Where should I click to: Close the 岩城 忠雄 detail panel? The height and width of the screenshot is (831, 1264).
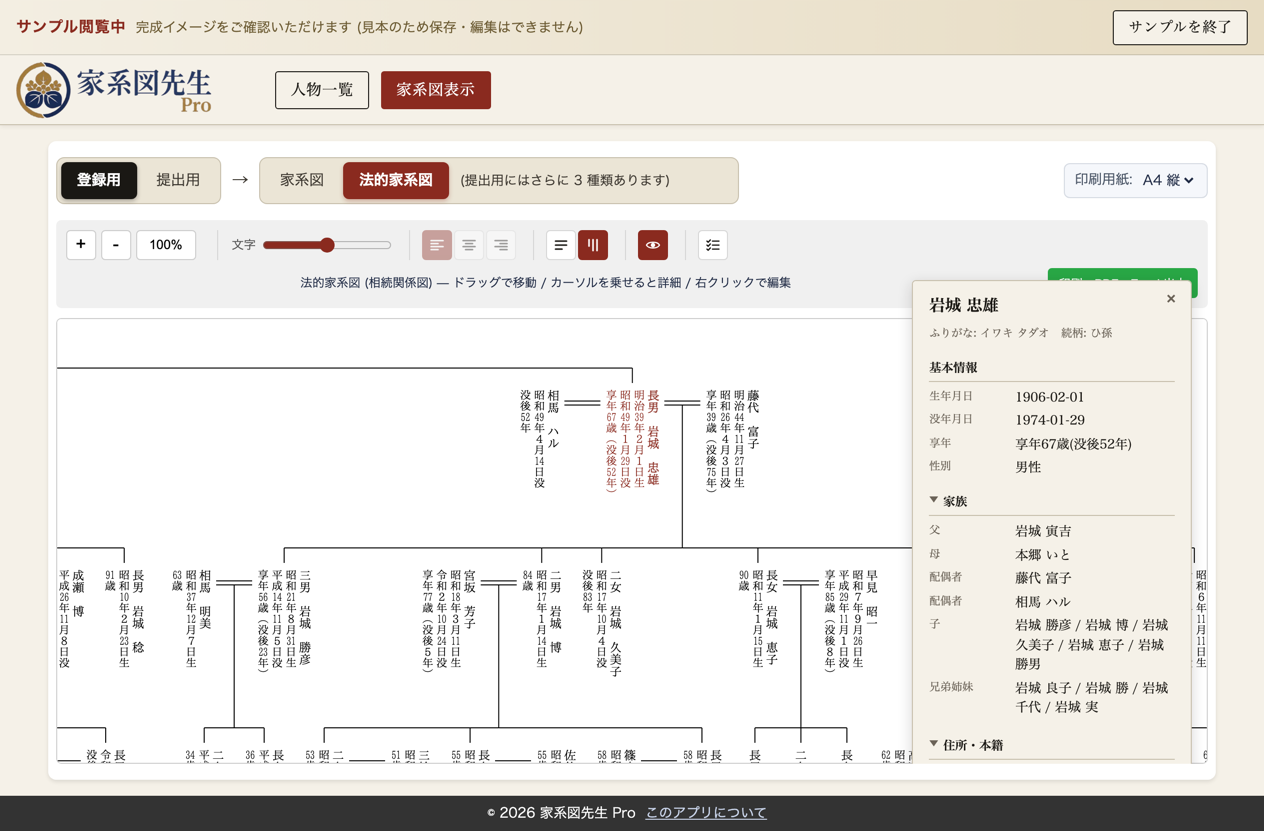1171,299
